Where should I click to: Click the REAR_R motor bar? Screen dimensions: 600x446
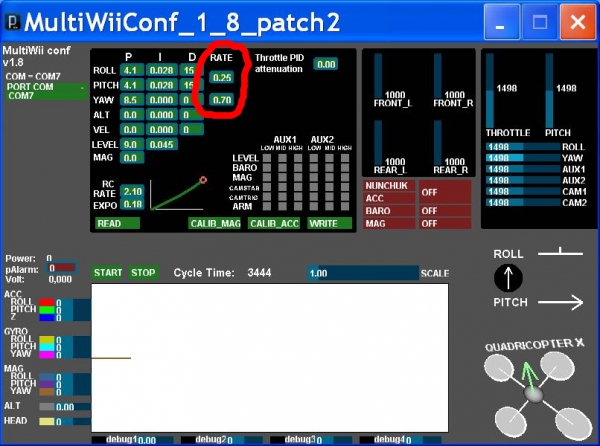click(438, 142)
